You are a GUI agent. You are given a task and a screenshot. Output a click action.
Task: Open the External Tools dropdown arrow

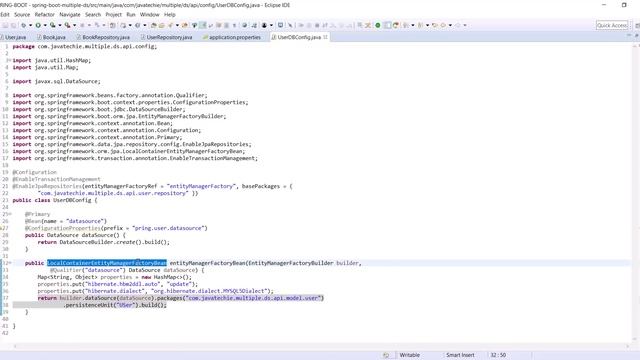pyautogui.click(x=74, y=25)
